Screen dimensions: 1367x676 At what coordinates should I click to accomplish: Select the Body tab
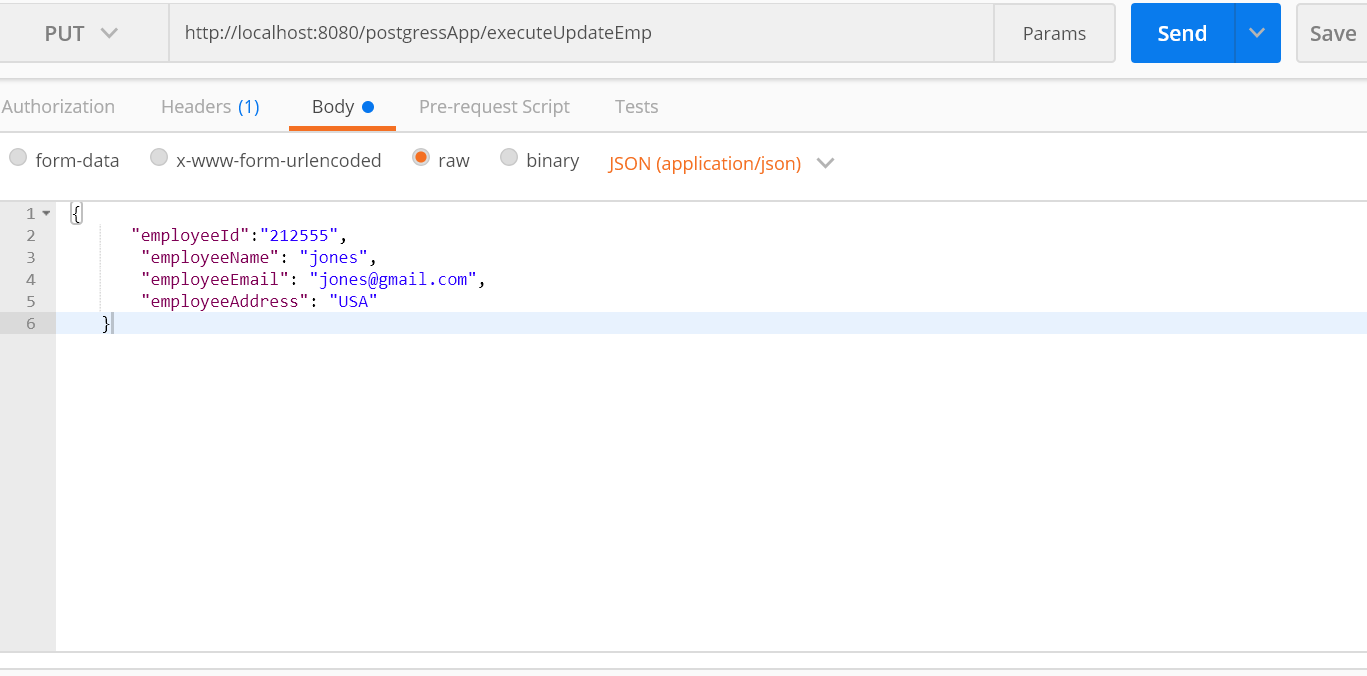click(342, 106)
